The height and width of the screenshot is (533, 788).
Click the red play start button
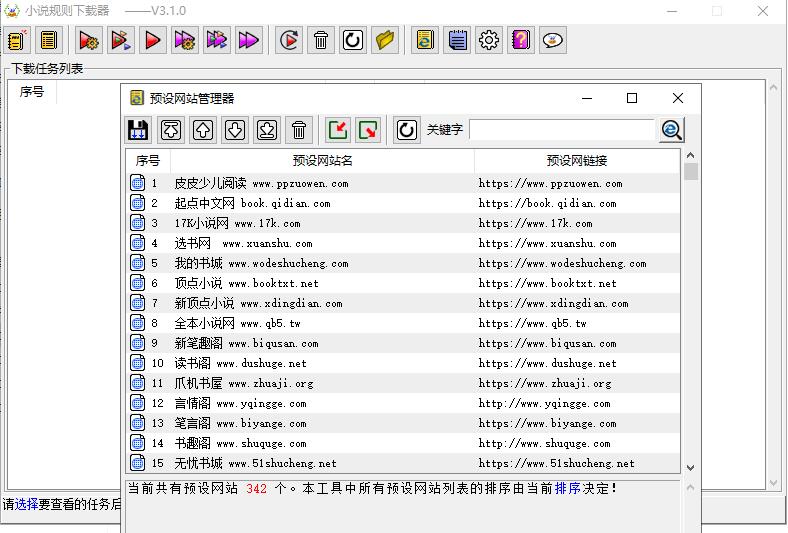(153, 40)
